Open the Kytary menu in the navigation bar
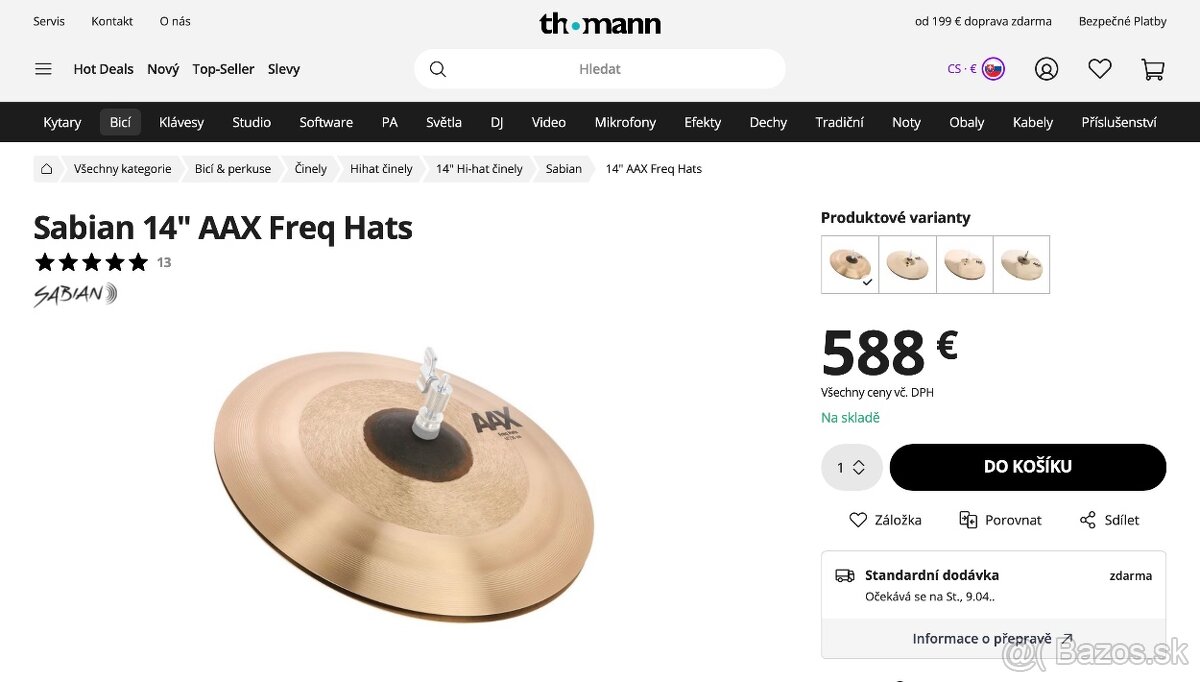The width and height of the screenshot is (1200, 682). (62, 122)
